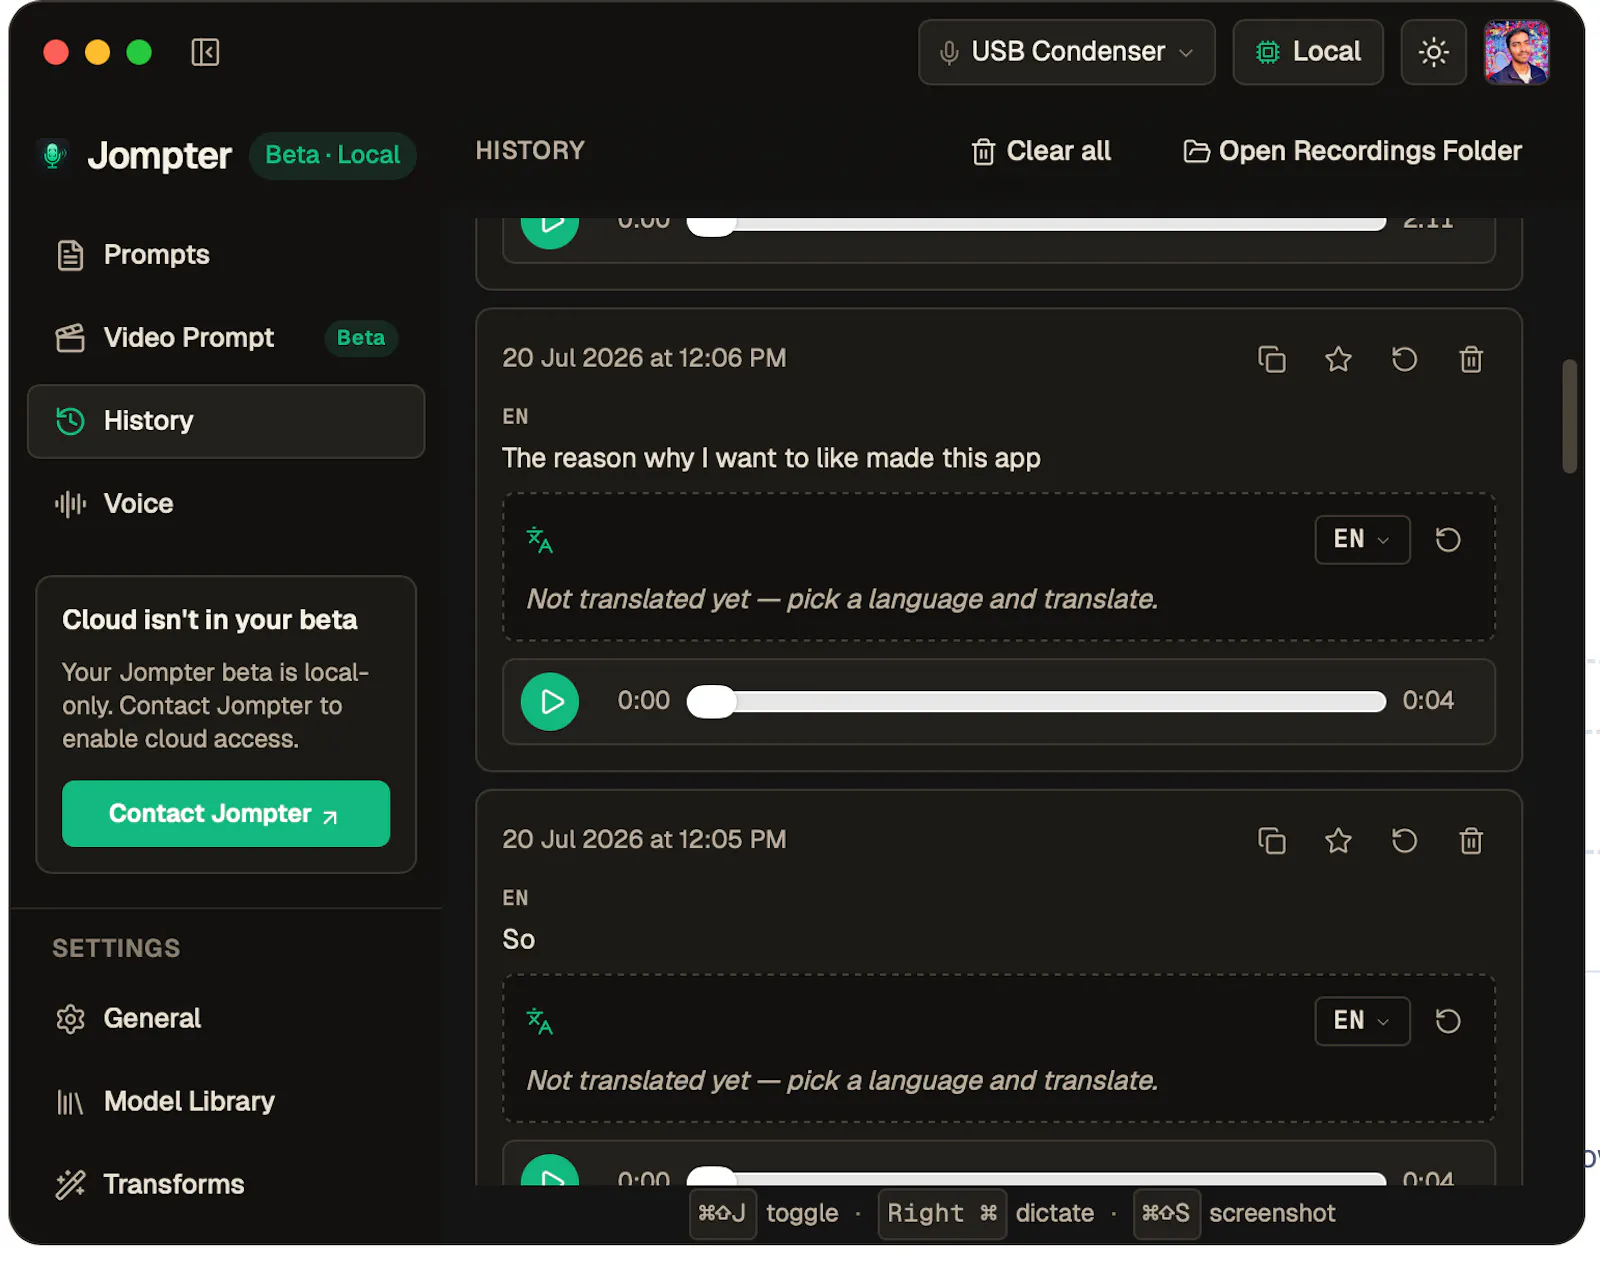The image size is (1600, 1262).
Task: Open the Prompts section
Action: pos(226,255)
